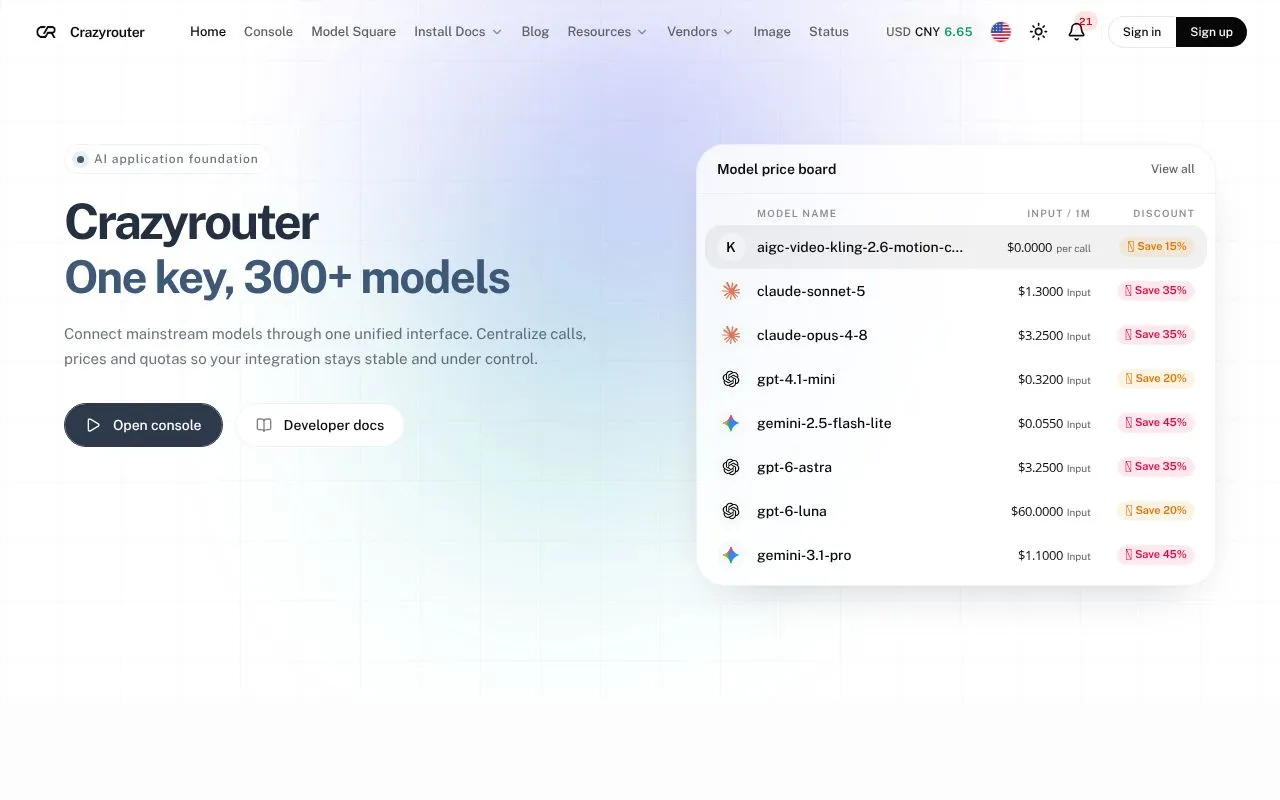The image size is (1280, 800).
Task: Click the AI application foundation badge
Action: [167, 159]
